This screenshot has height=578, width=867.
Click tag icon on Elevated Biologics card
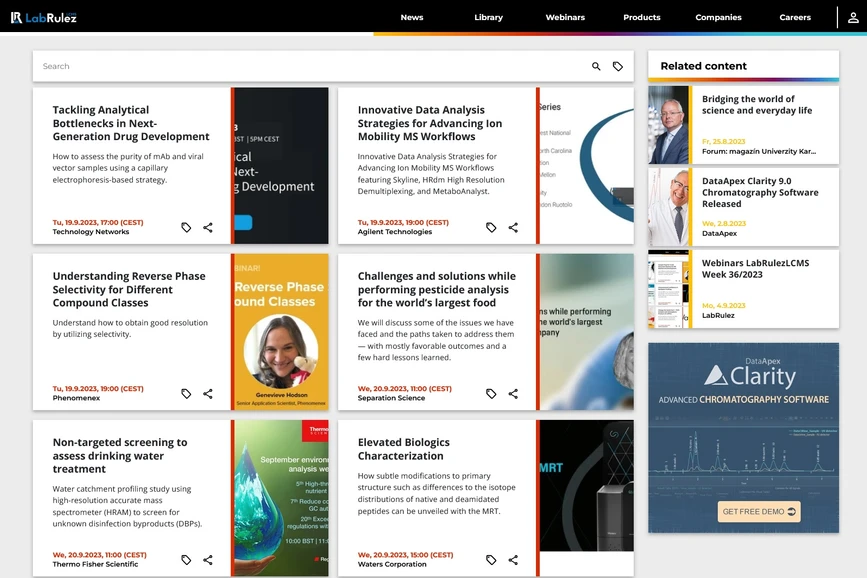pyautogui.click(x=491, y=560)
